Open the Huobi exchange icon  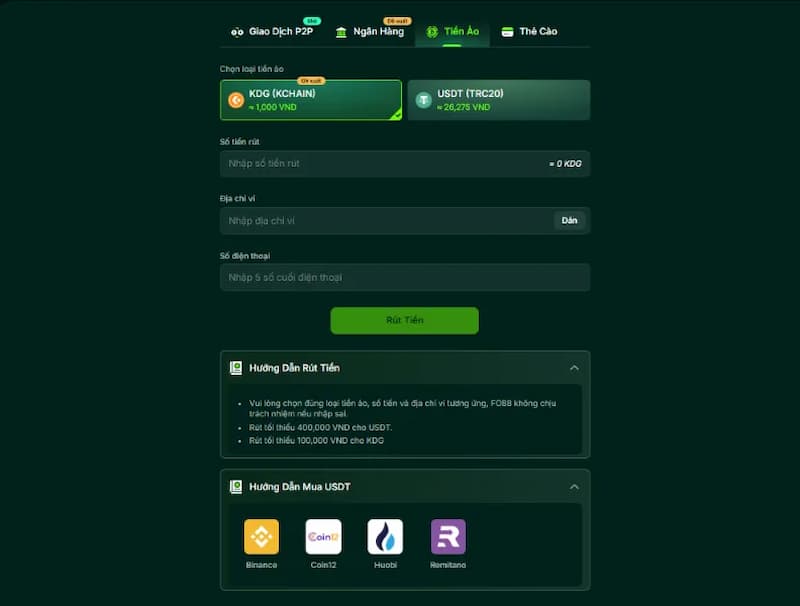(x=385, y=537)
